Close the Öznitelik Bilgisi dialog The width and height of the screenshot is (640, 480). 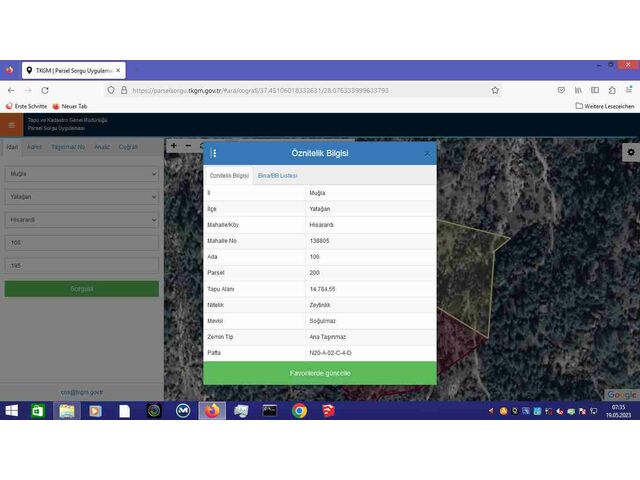(427, 153)
